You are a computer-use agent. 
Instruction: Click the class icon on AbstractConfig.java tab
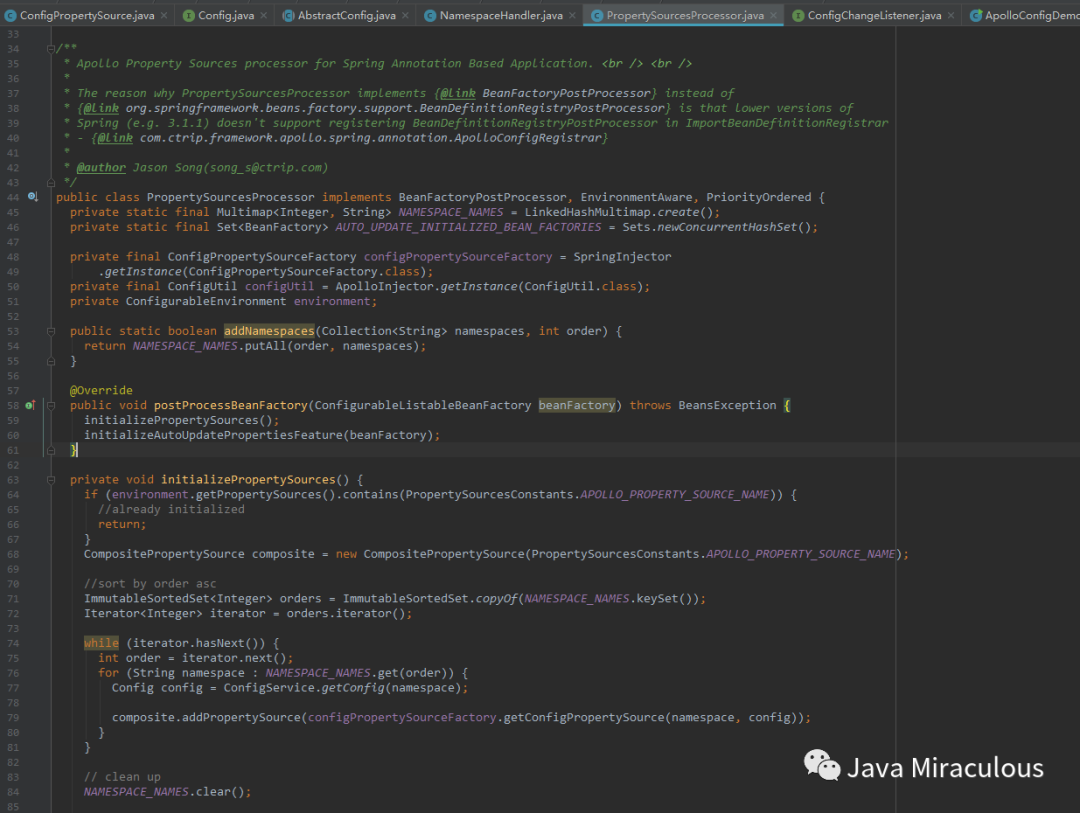click(289, 15)
